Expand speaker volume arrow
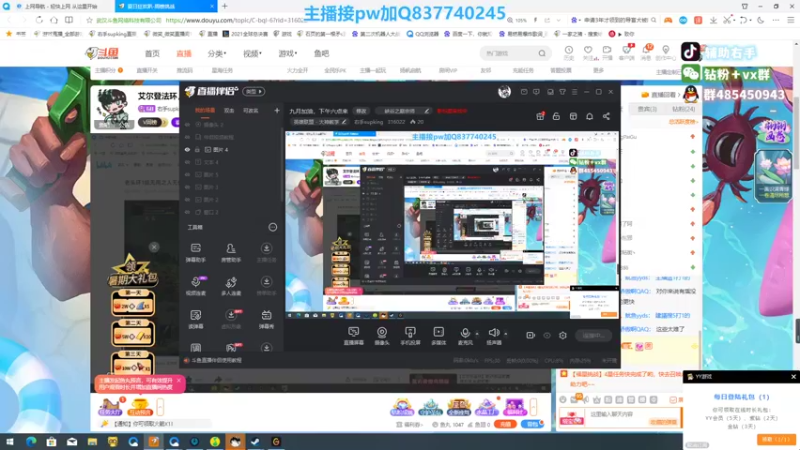800x450 pixels. click(x=506, y=334)
